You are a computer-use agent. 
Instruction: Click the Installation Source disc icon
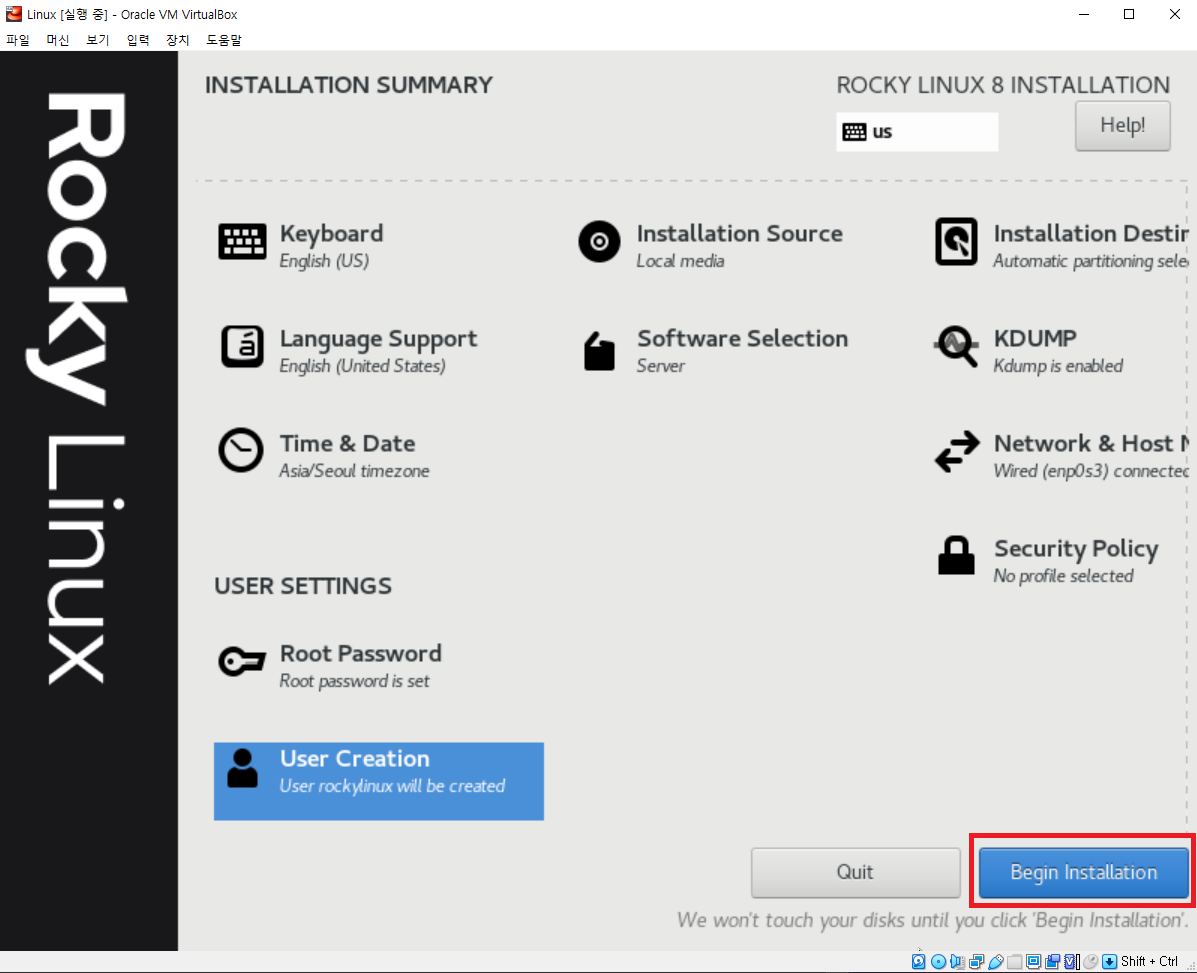[x=599, y=242]
